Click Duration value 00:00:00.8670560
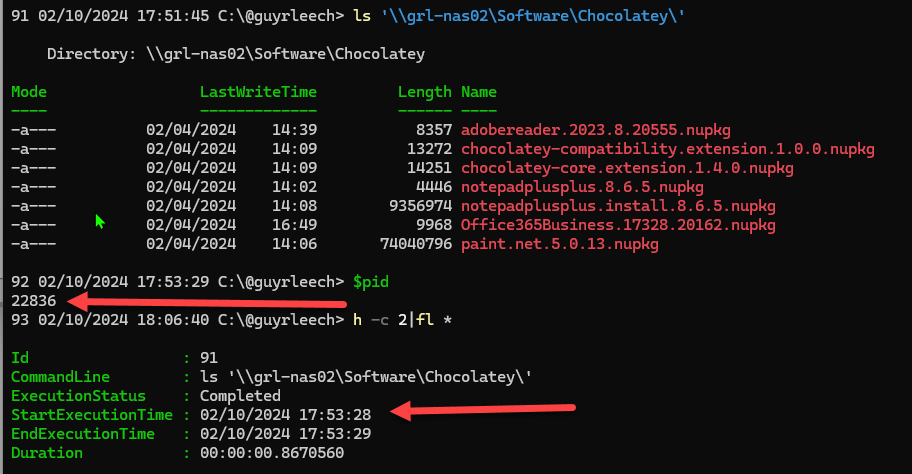The height and width of the screenshot is (474, 912). pos(272,453)
